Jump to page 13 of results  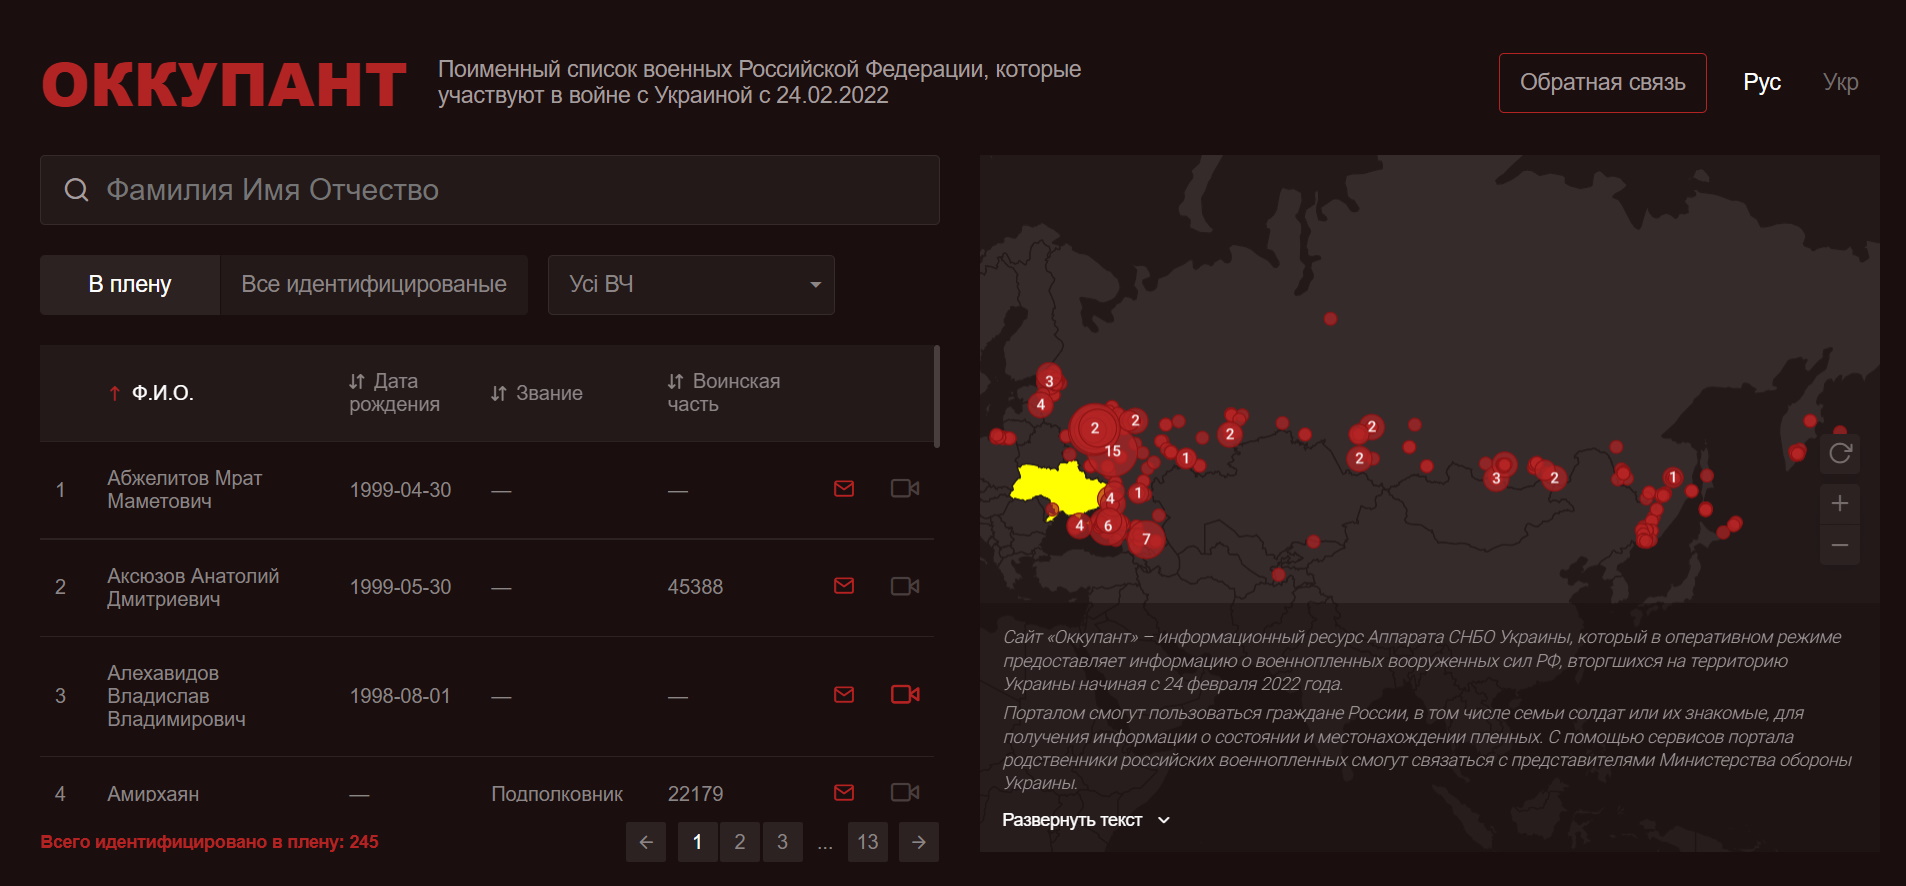867,842
